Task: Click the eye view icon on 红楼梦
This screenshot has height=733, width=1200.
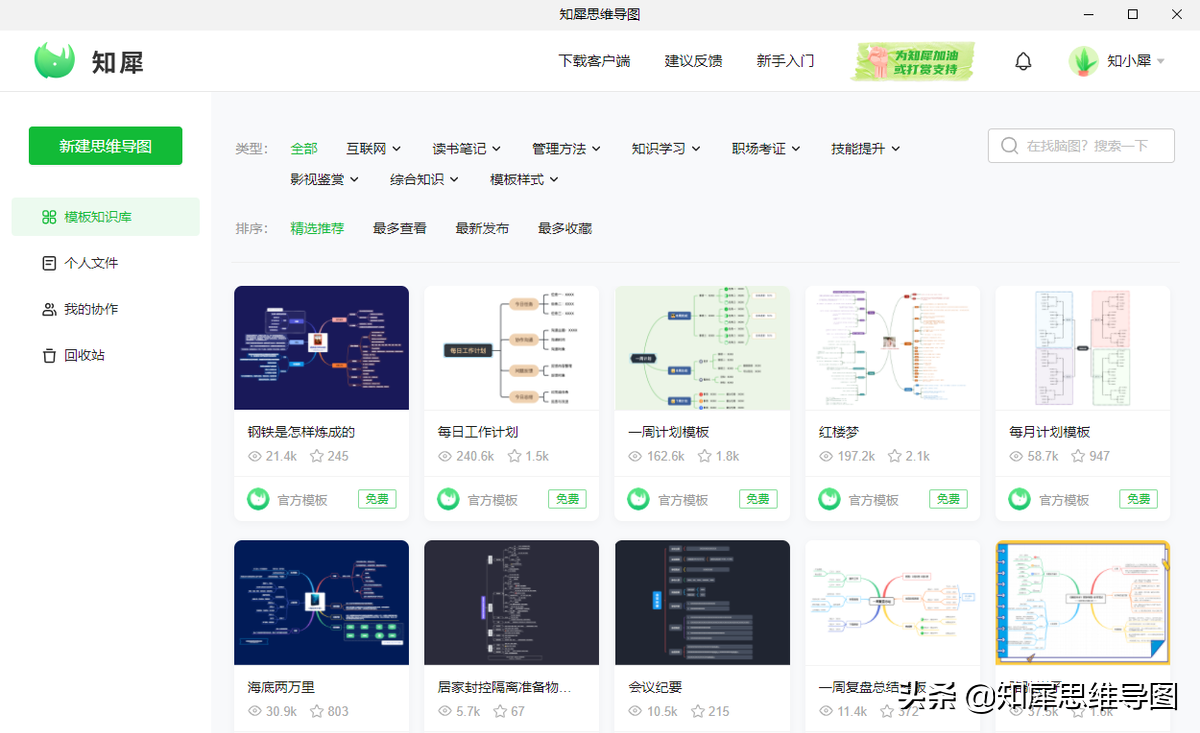Action: click(x=826, y=456)
